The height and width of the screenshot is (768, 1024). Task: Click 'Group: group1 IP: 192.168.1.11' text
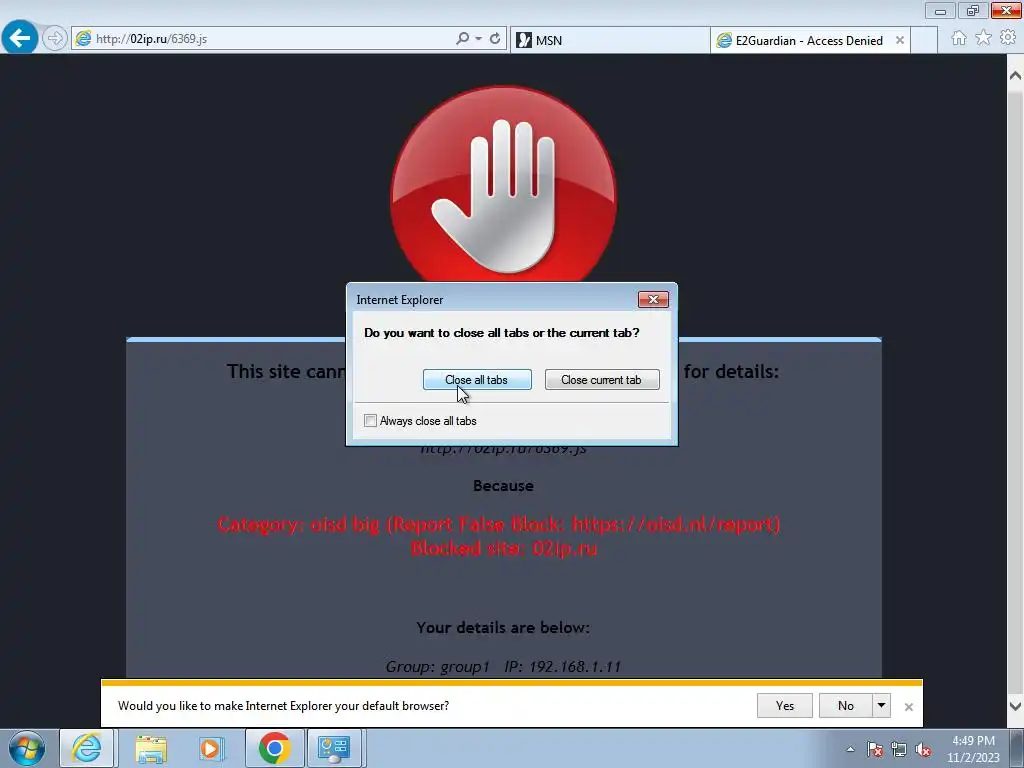503,667
